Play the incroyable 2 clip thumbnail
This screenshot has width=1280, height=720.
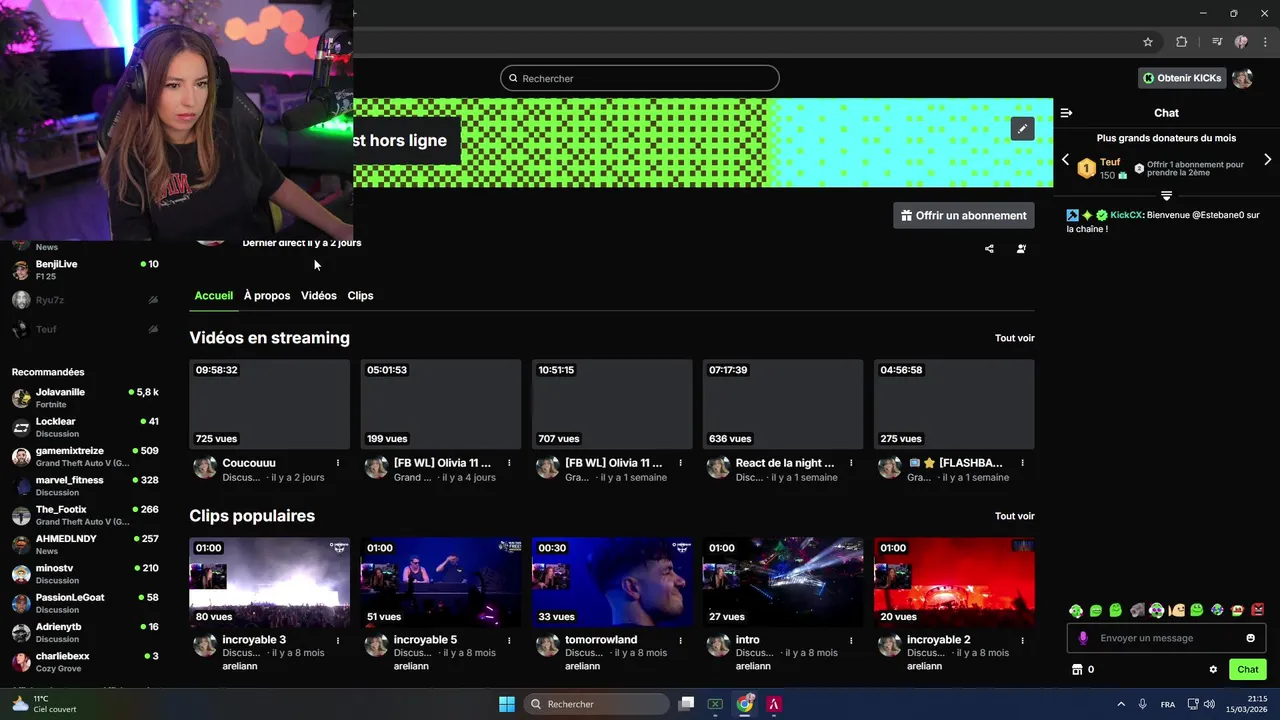point(954,582)
